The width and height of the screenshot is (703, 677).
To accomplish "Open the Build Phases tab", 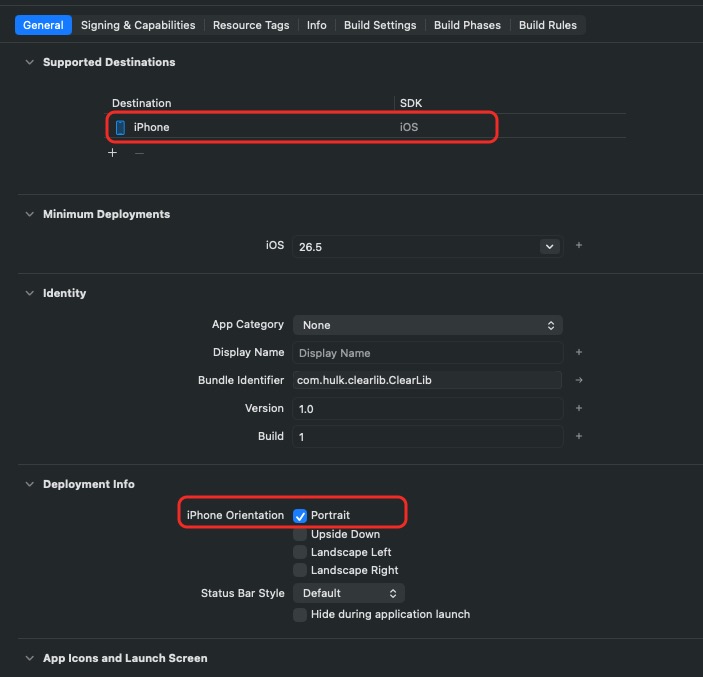I will pyautogui.click(x=467, y=25).
